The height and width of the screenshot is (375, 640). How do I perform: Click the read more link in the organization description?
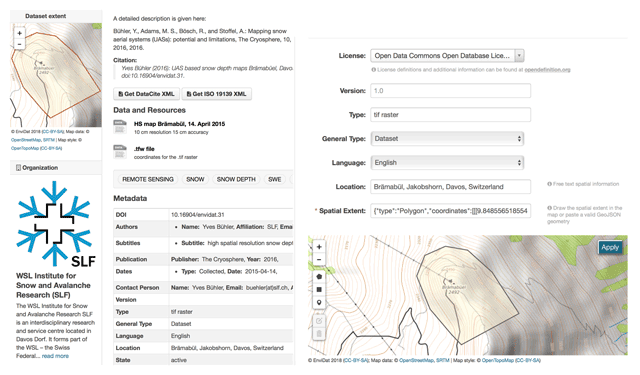pos(55,356)
